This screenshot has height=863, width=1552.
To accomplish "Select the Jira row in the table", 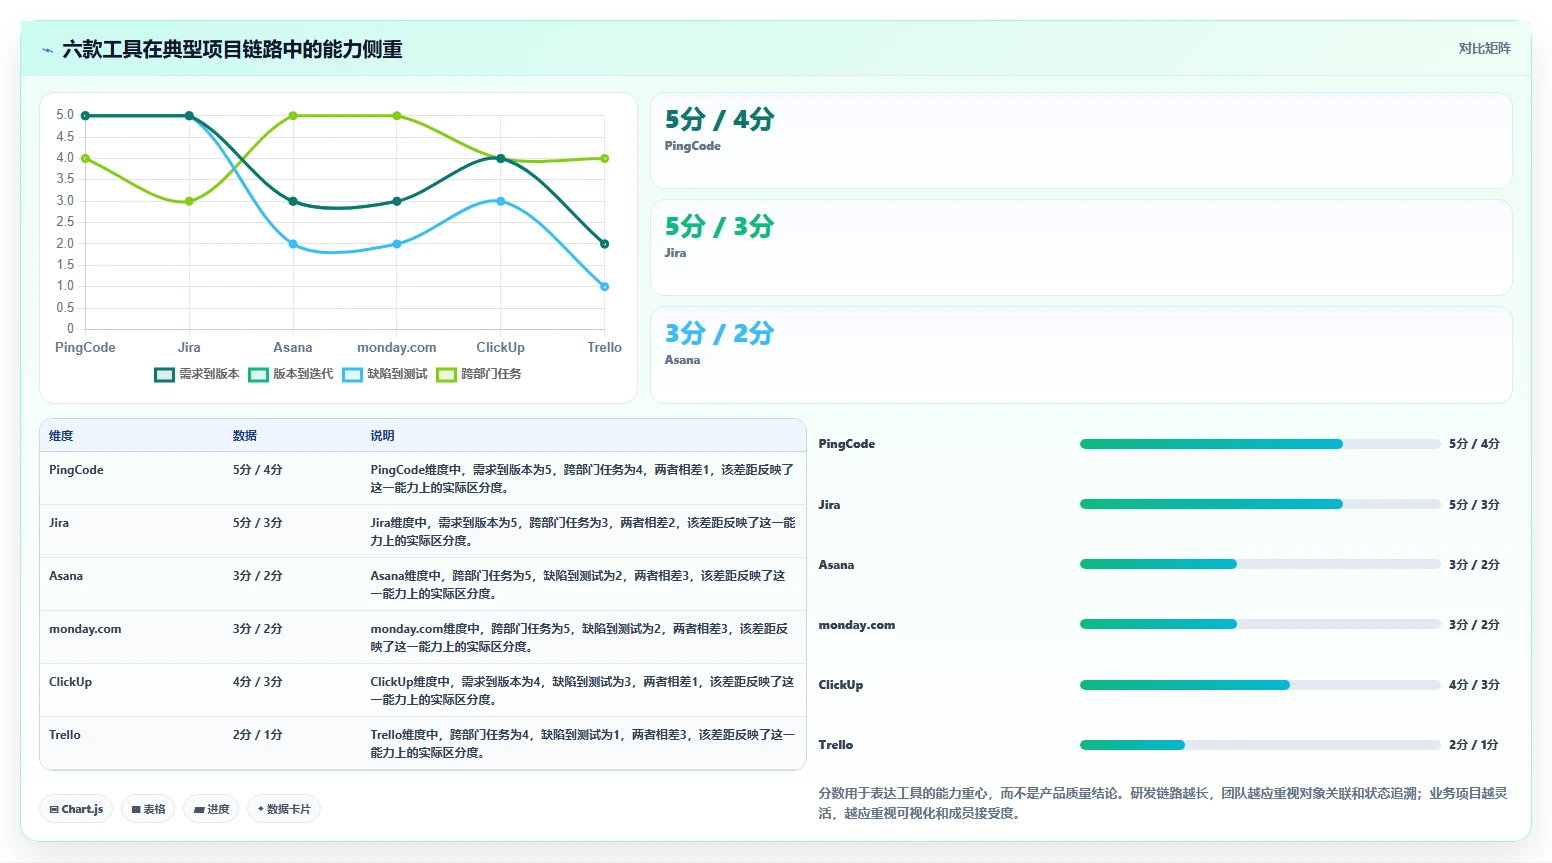I will (x=423, y=531).
